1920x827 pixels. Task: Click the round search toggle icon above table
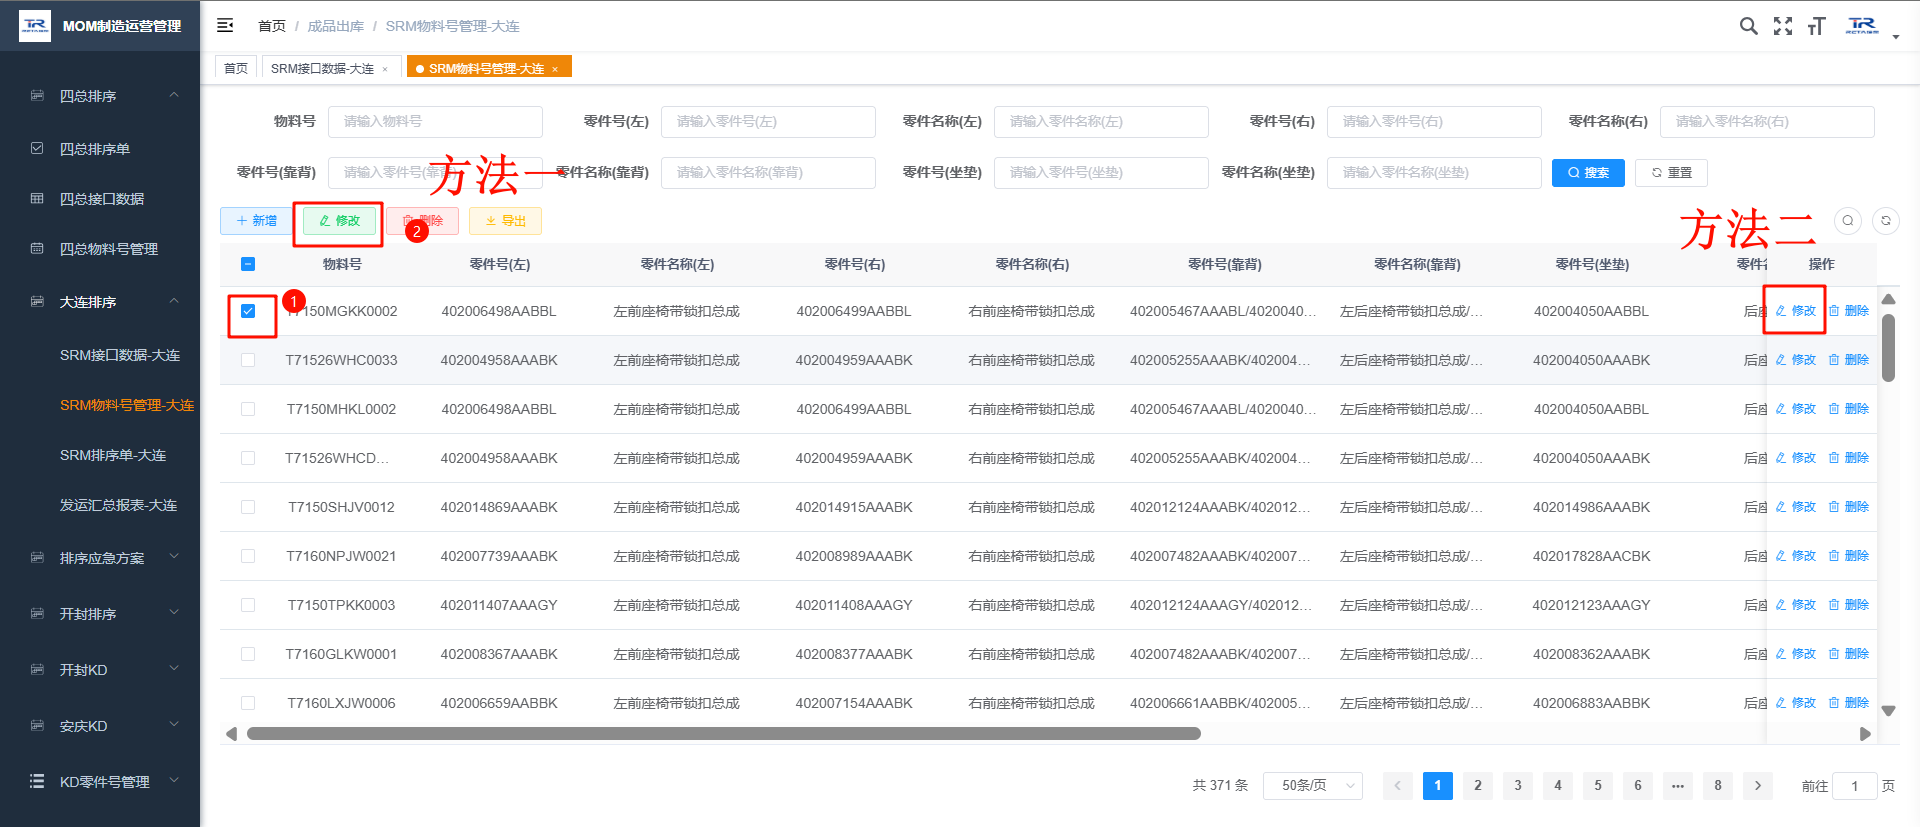pyautogui.click(x=1848, y=220)
